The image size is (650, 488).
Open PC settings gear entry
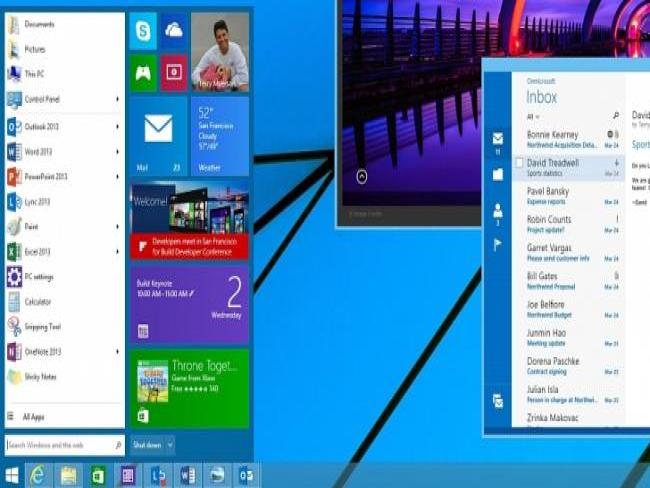[64, 277]
